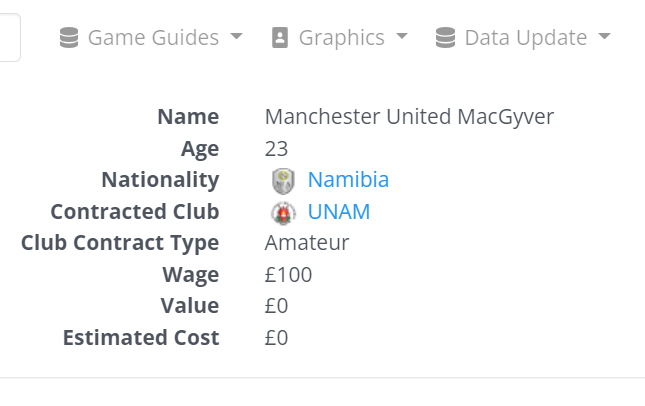Open the UNAM club link

tap(339, 212)
